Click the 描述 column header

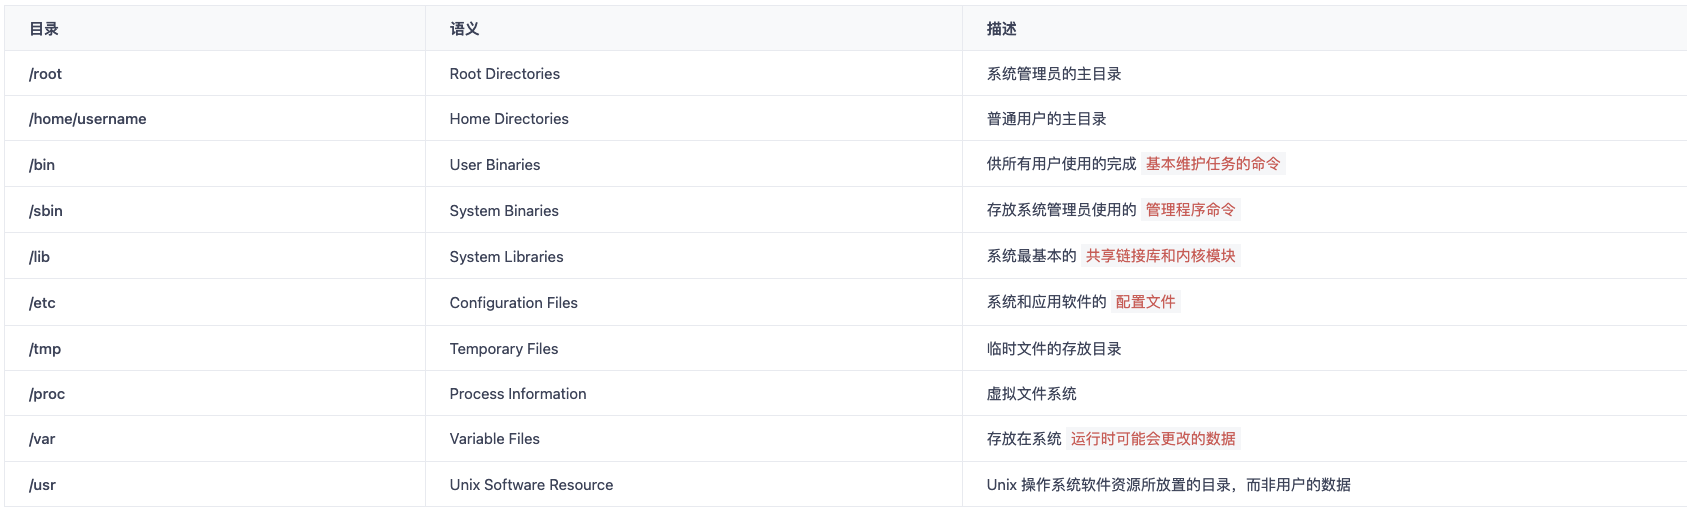click(x=1001, y=29)
